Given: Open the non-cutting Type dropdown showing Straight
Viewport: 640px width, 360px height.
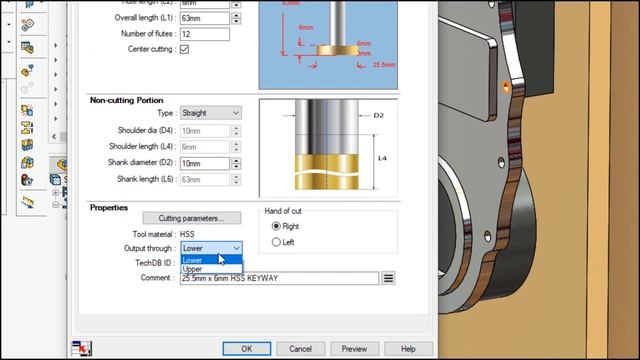Looking at the screenshot, I should [211, 113].
